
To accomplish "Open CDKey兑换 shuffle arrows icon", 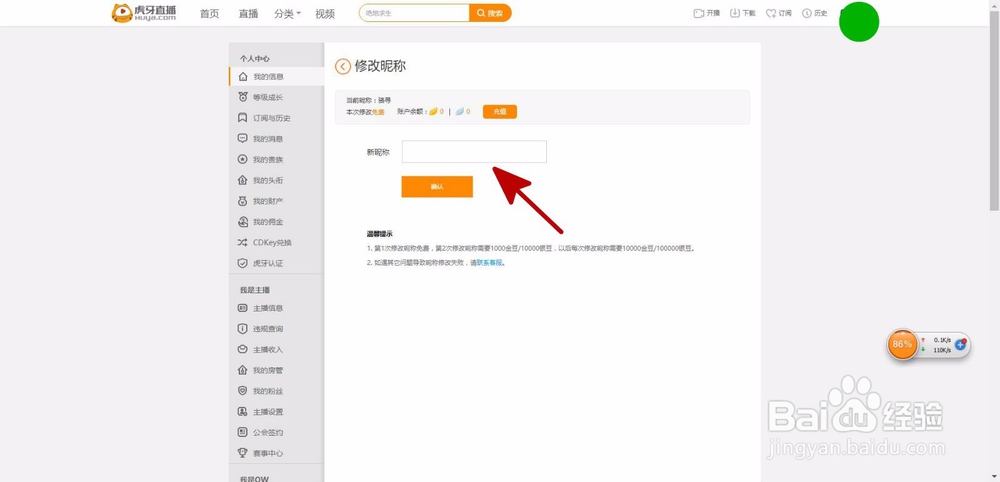I will pos(242,242).
